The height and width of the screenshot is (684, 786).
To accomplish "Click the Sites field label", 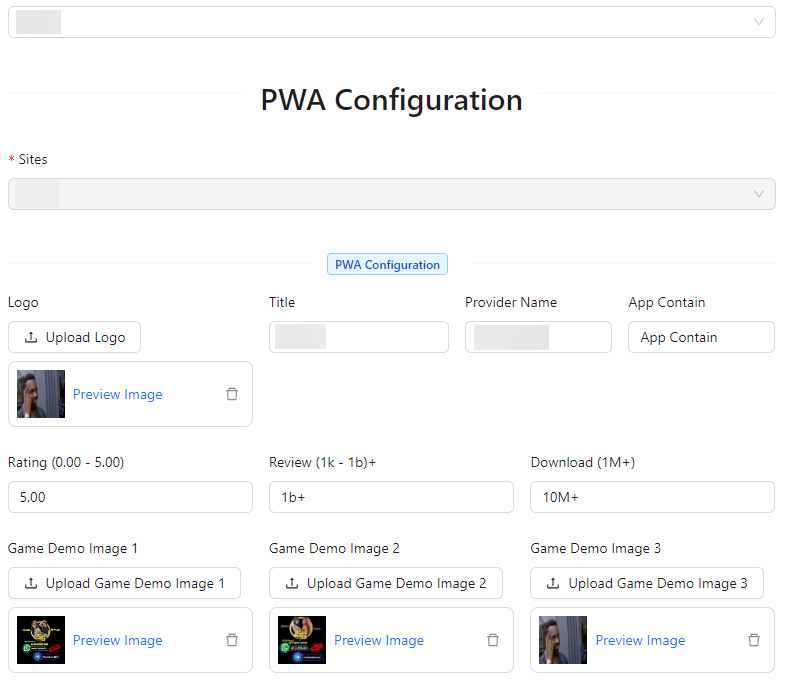I will click(x=33, y=159).
